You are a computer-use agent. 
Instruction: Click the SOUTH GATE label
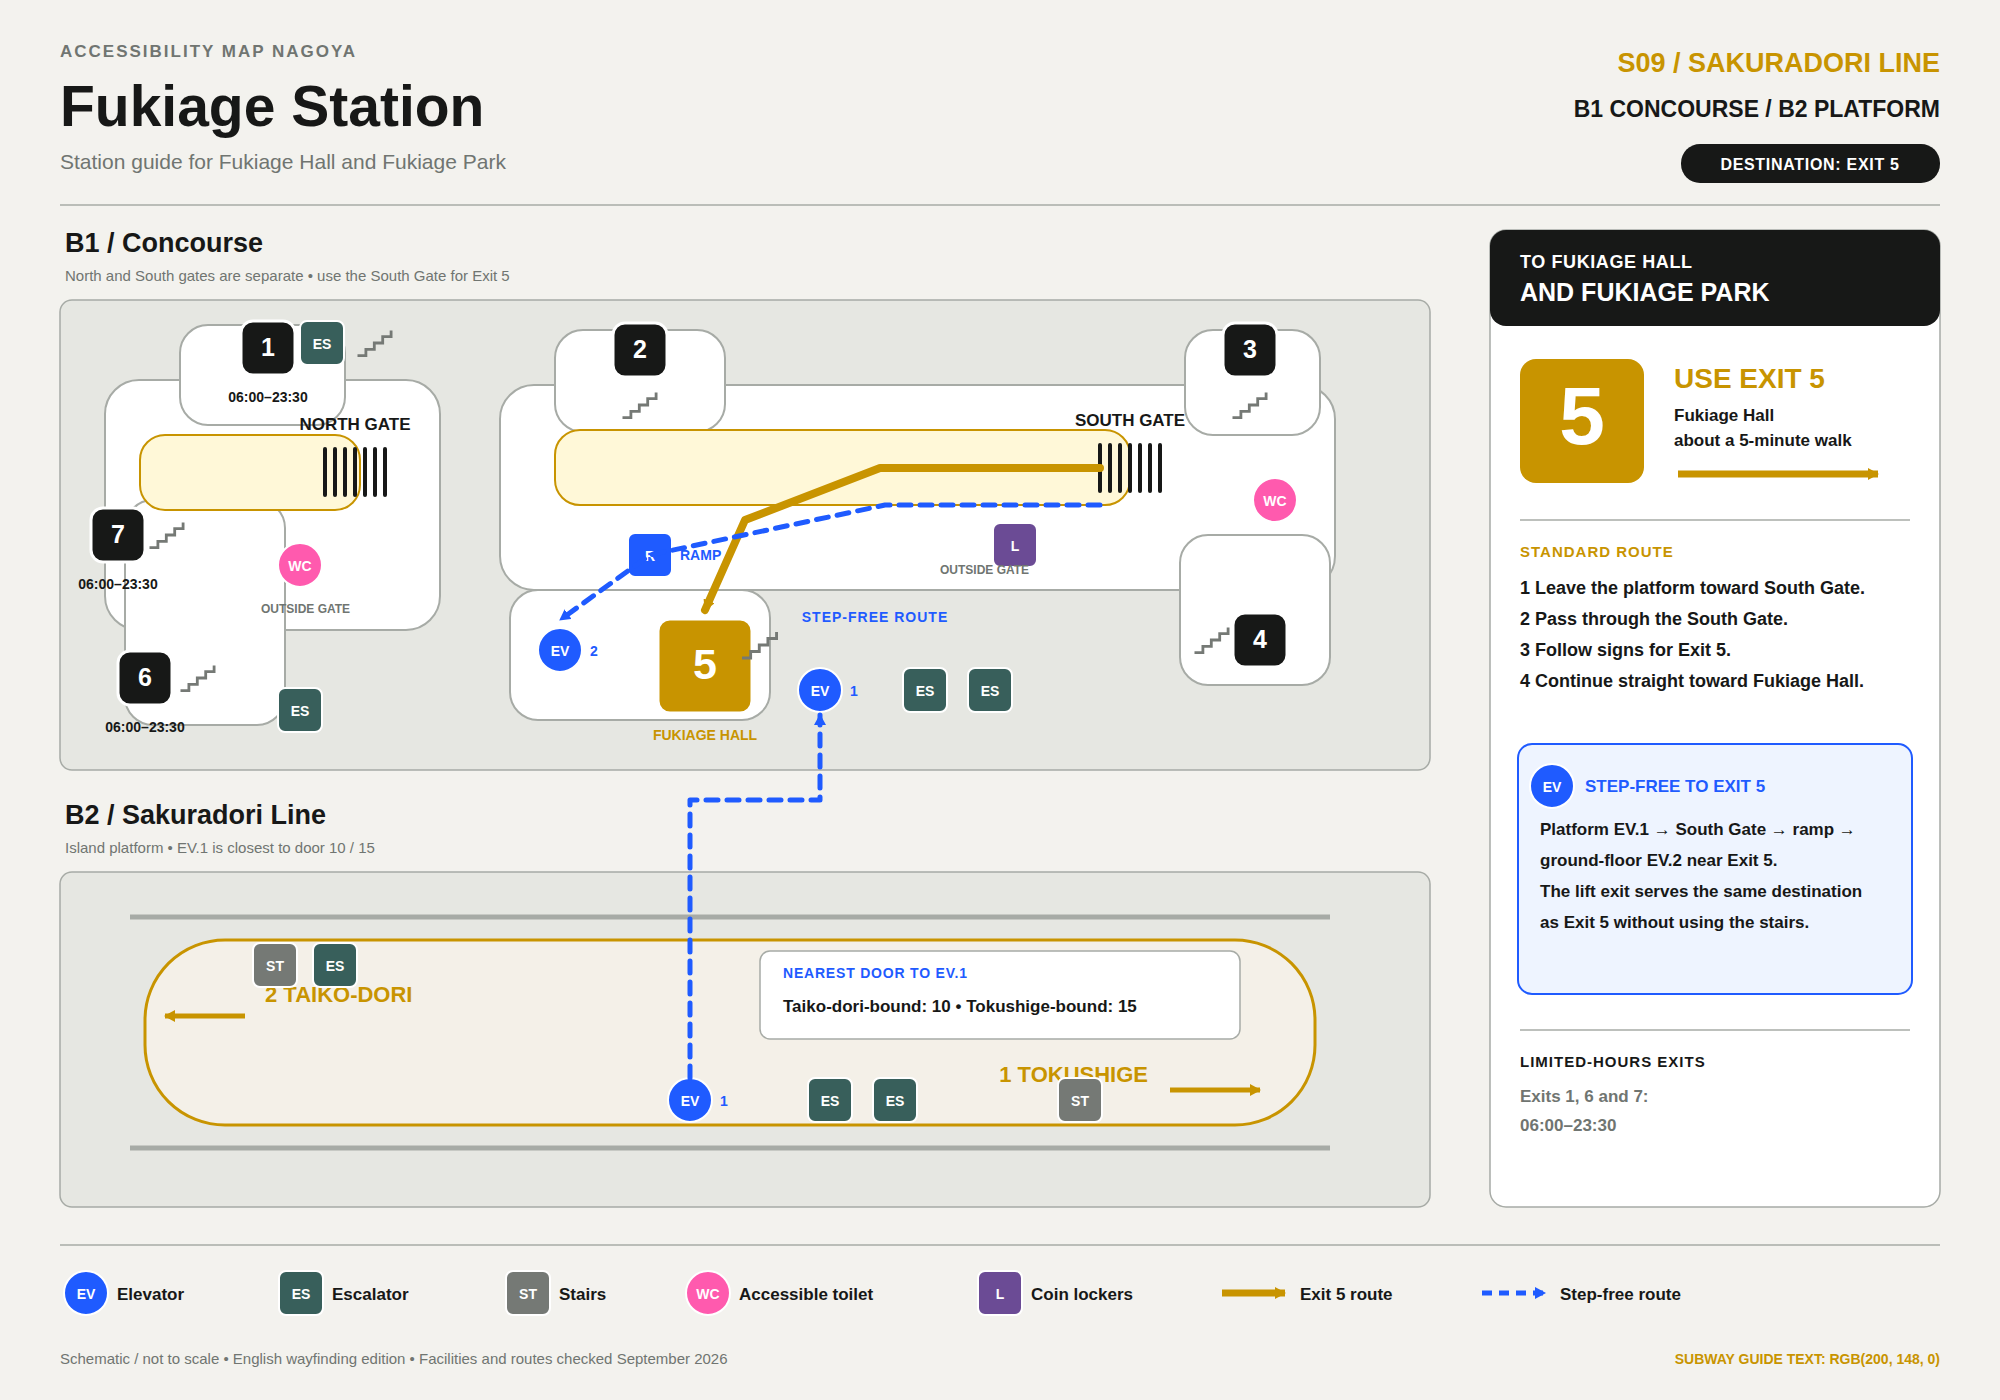point(1130,420)
